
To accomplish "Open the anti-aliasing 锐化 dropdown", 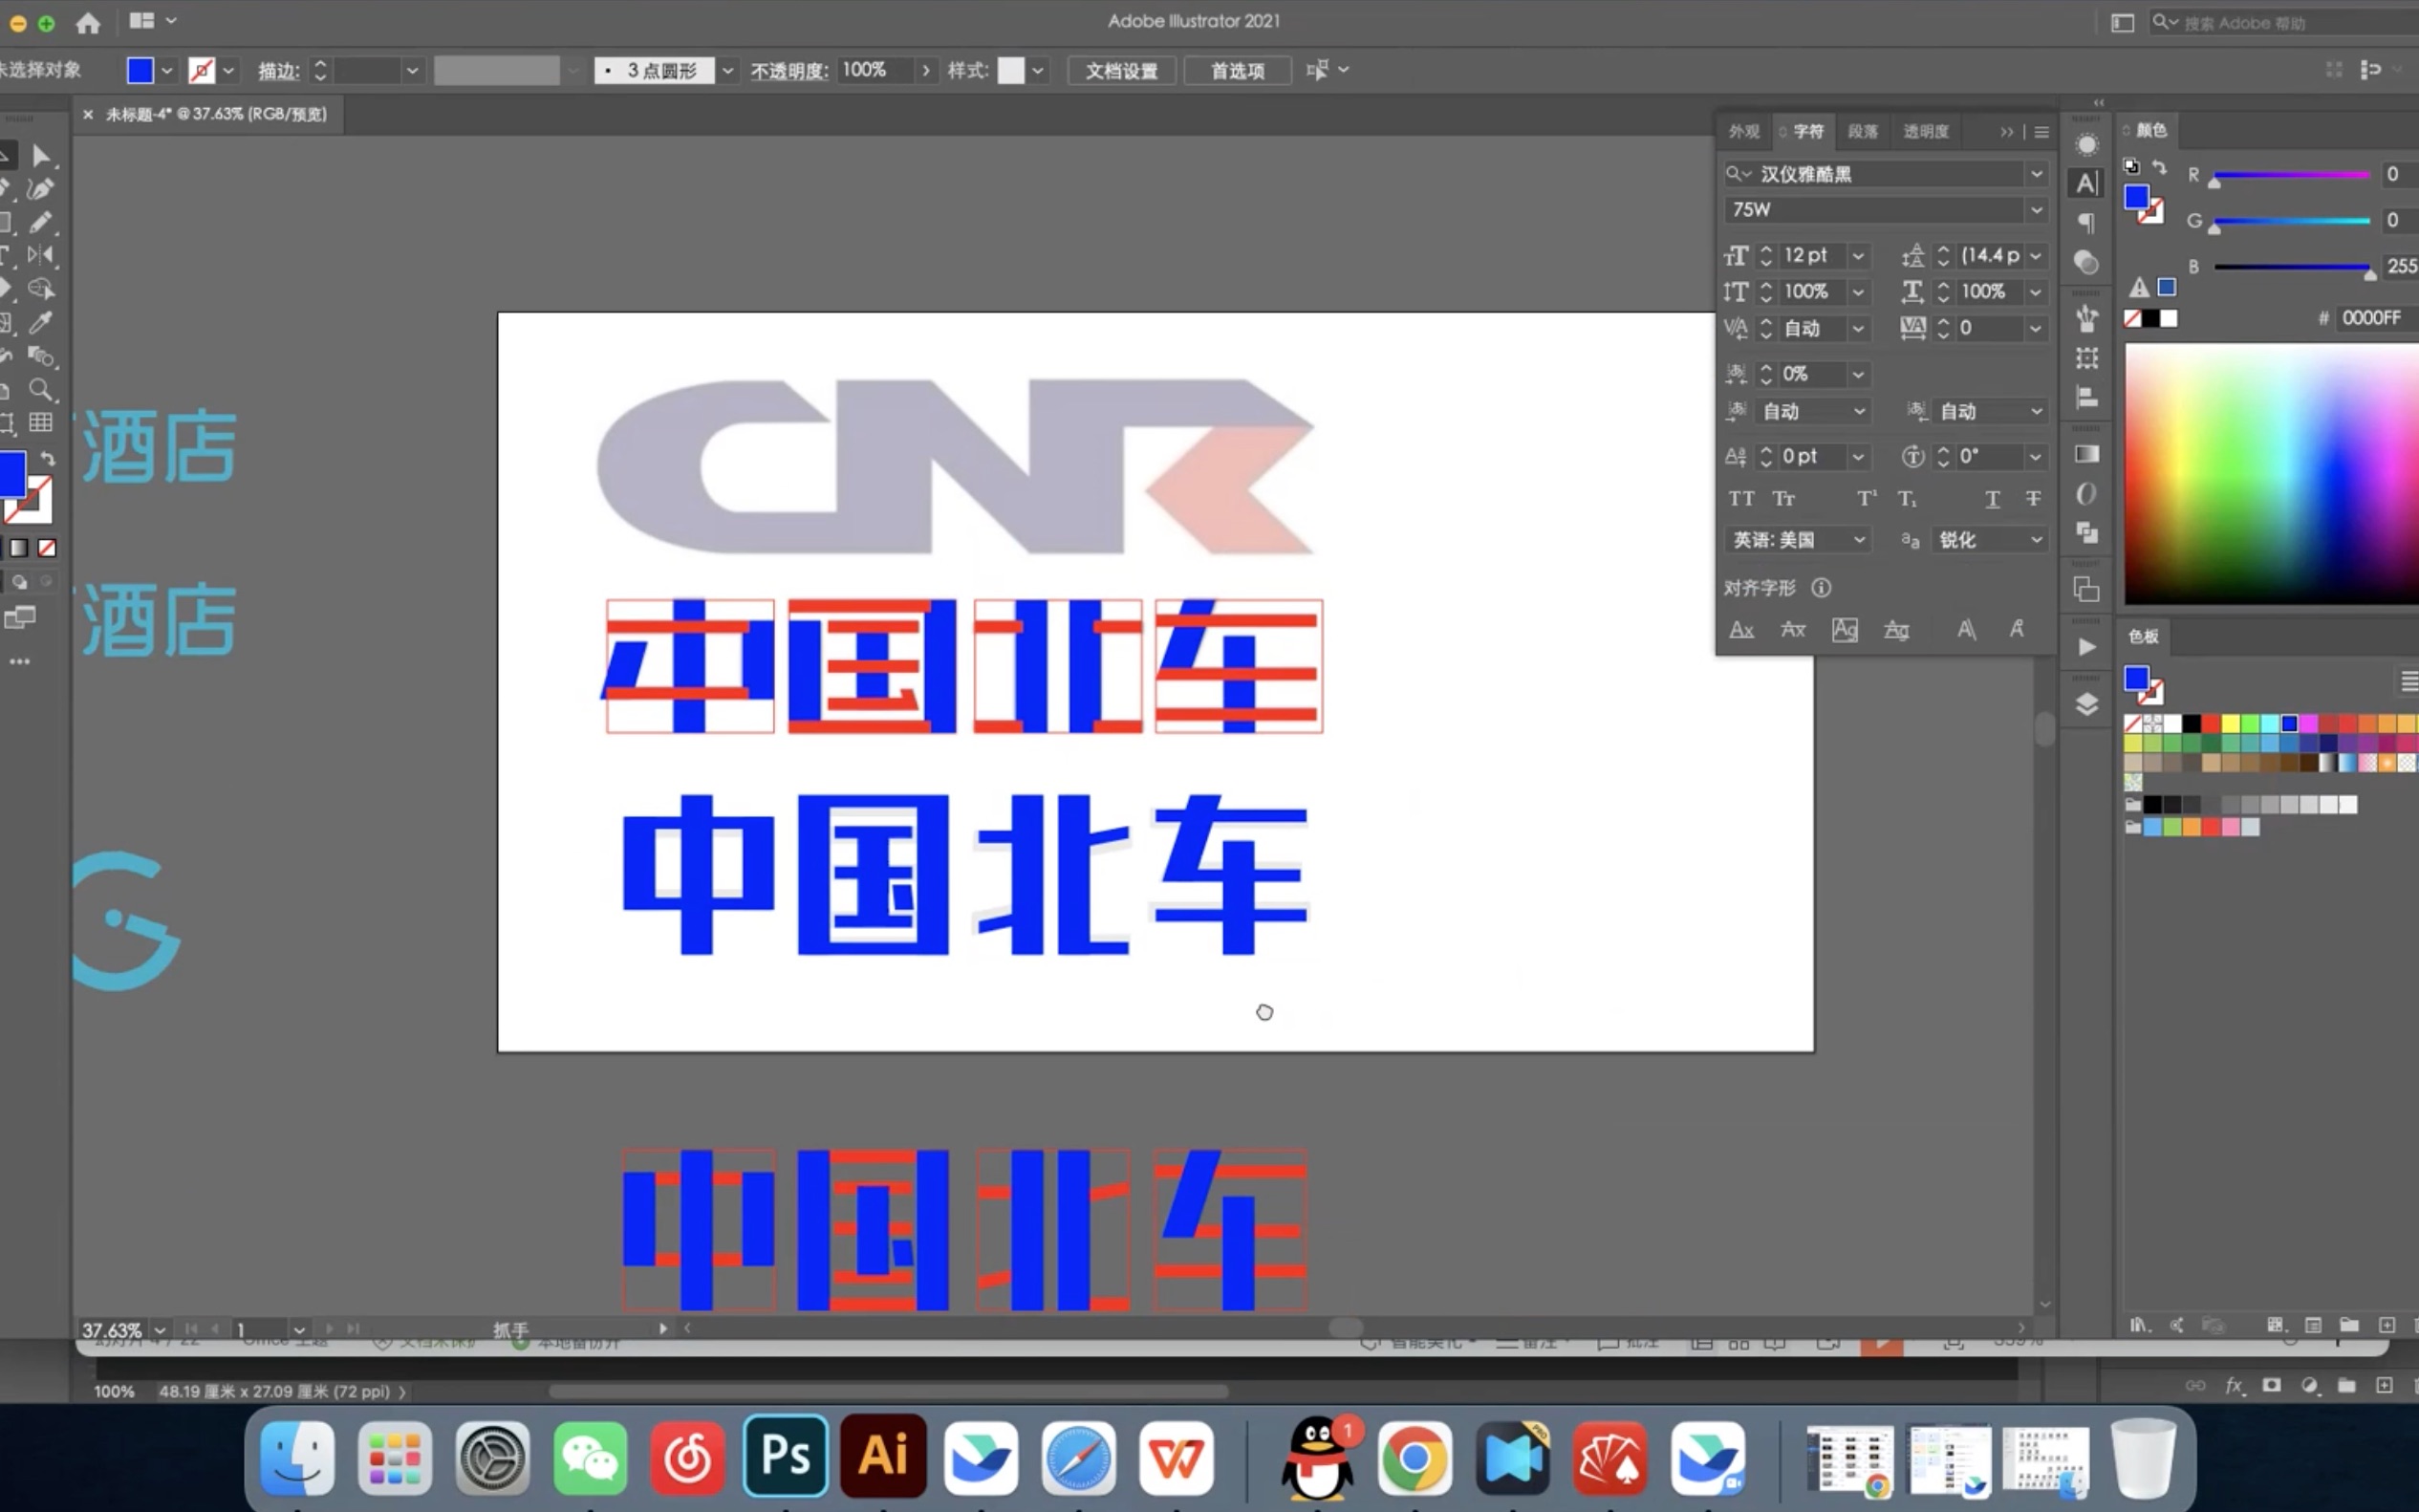I will click(x=1989, y=540).
